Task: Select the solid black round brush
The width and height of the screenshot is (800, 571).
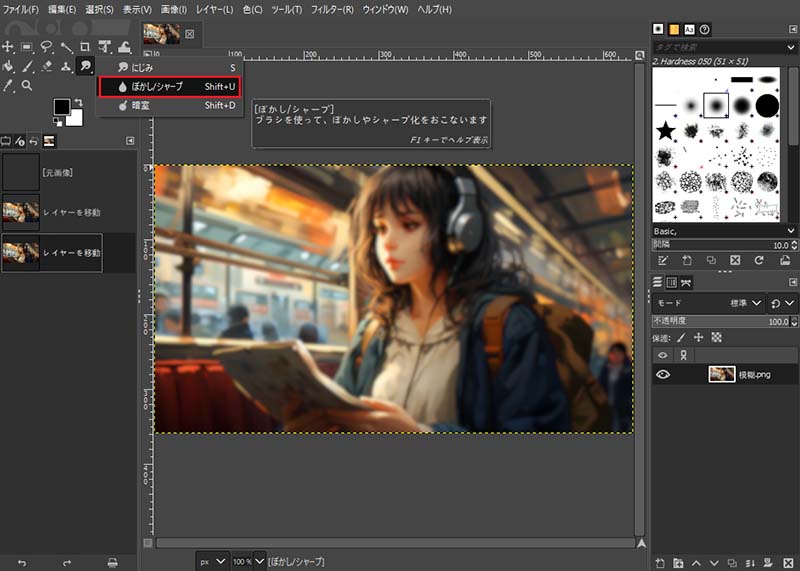Action: click(x=767, y=106)
